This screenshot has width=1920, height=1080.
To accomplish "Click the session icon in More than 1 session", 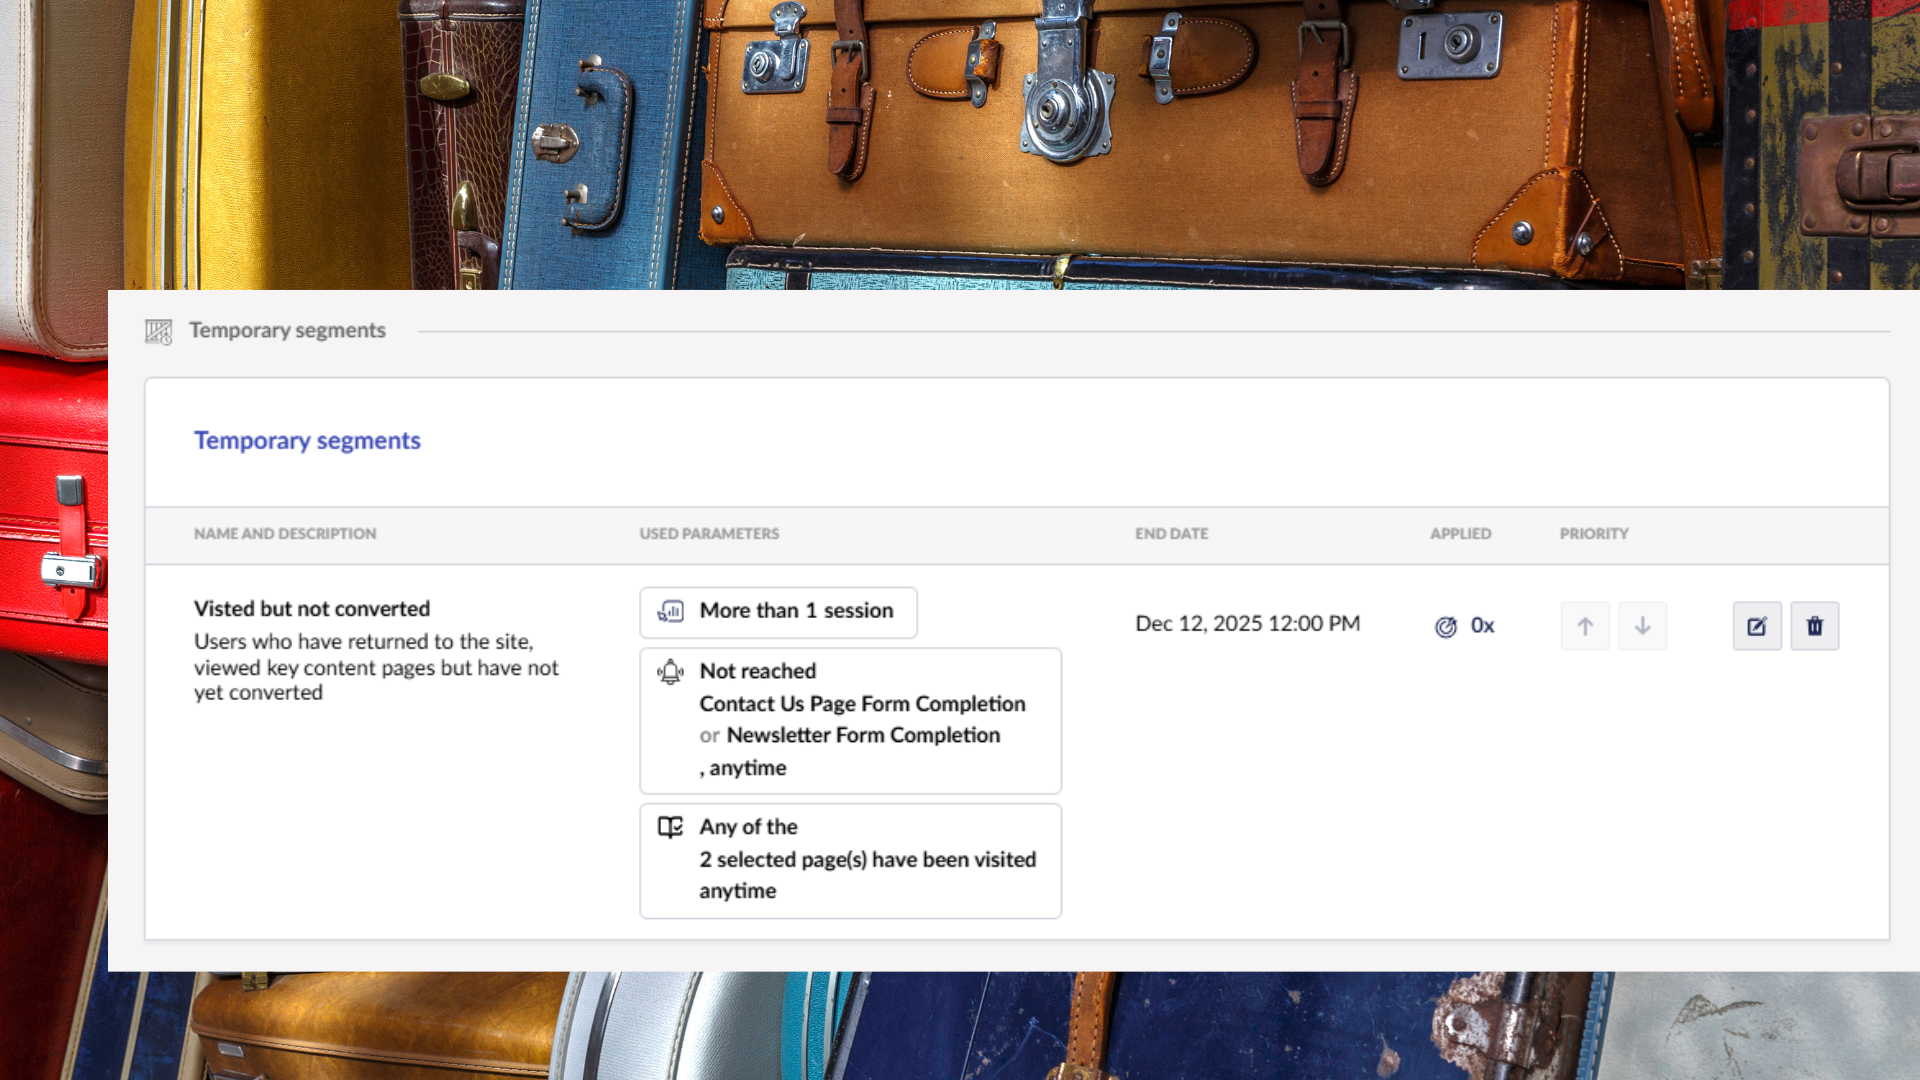I will click(670, 611).
